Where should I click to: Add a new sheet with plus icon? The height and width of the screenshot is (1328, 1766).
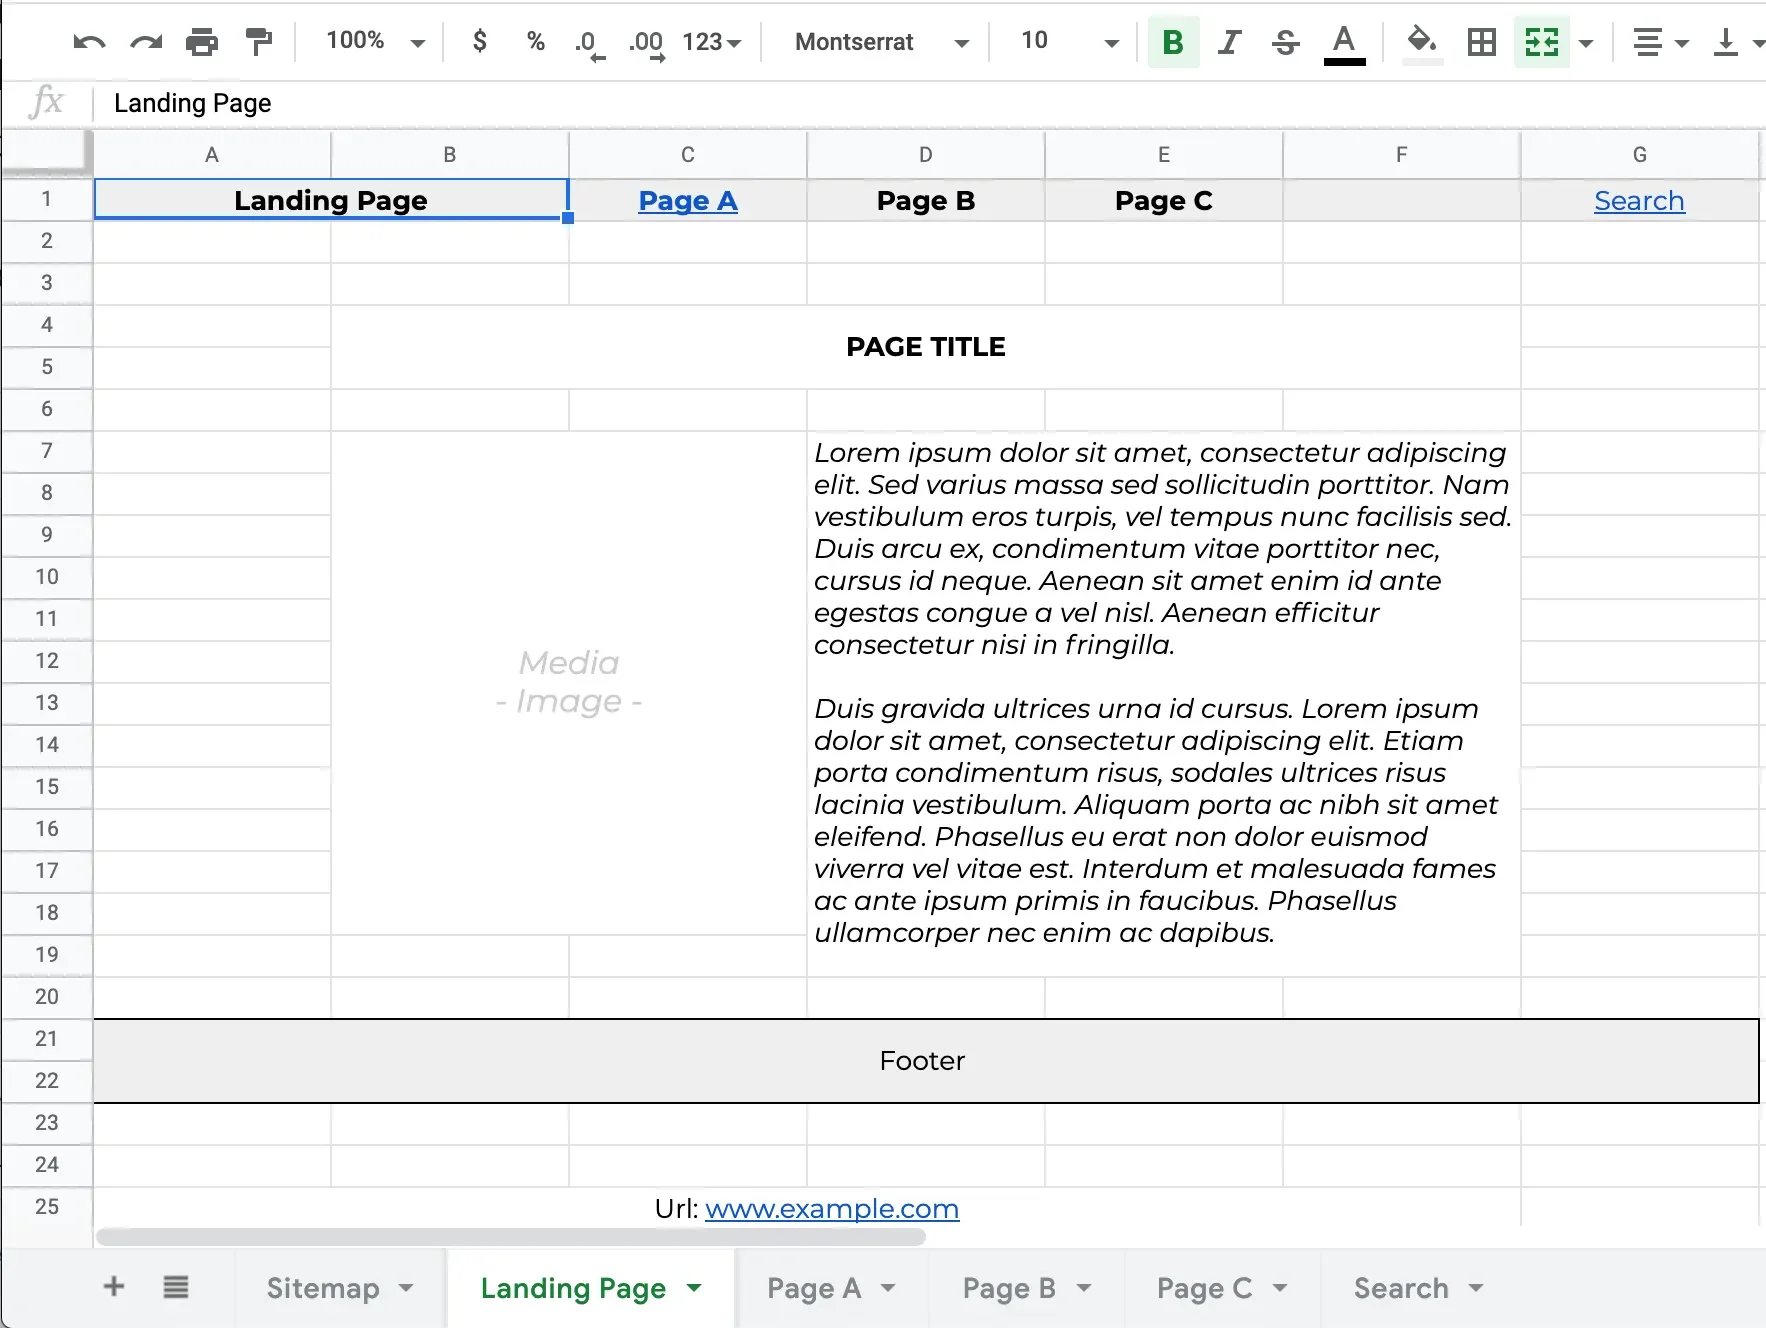click(x=114, y=1286)
